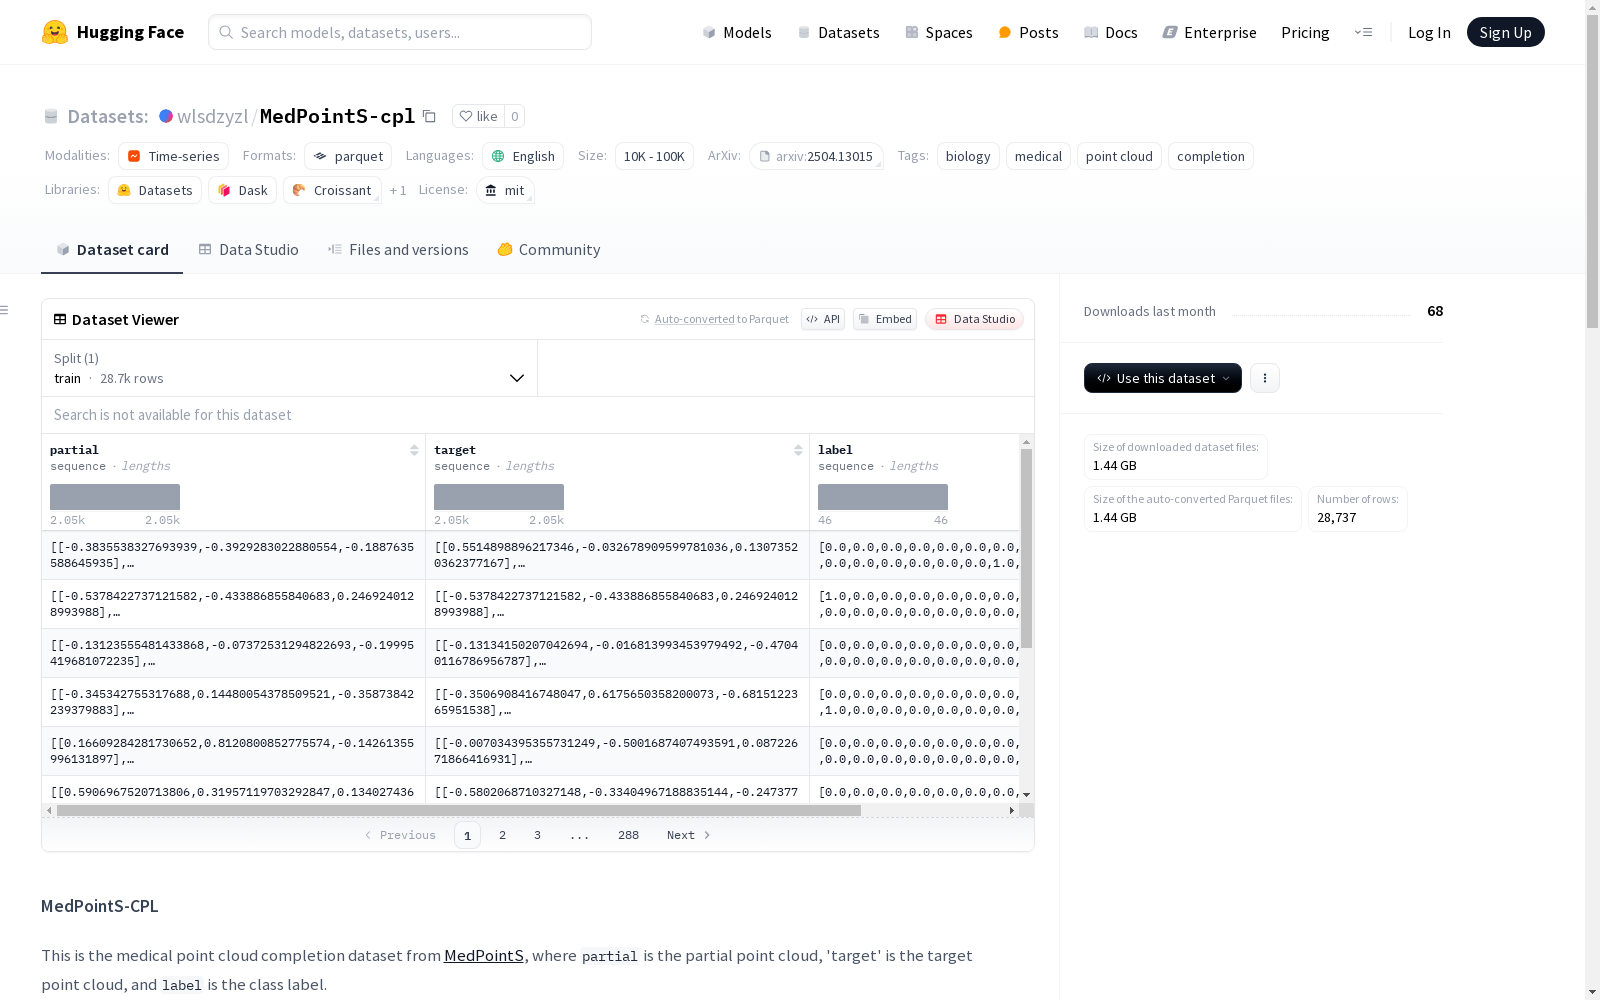Expand the train split dropdown
Image resolution: width=1600 pixels, height=1000 pixels.
(289, 368)
